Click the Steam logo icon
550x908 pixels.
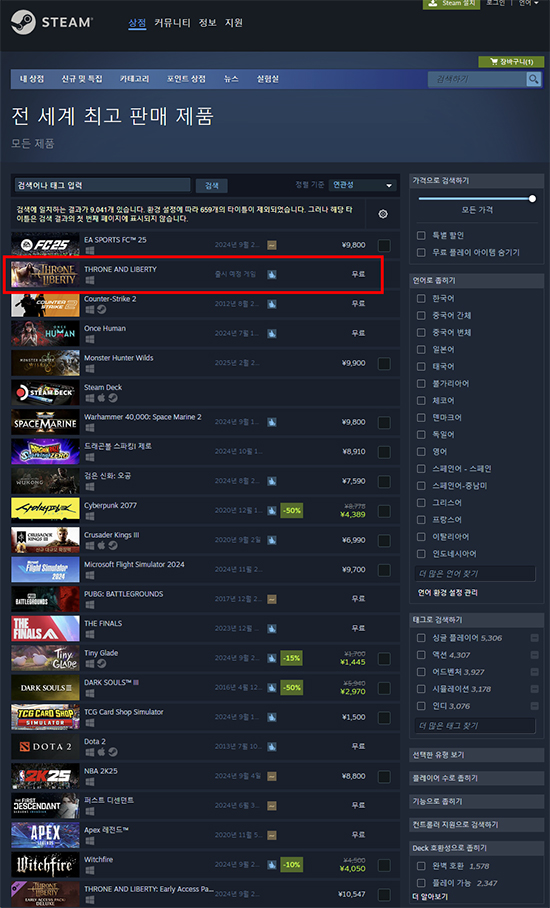tap(23, 23)
